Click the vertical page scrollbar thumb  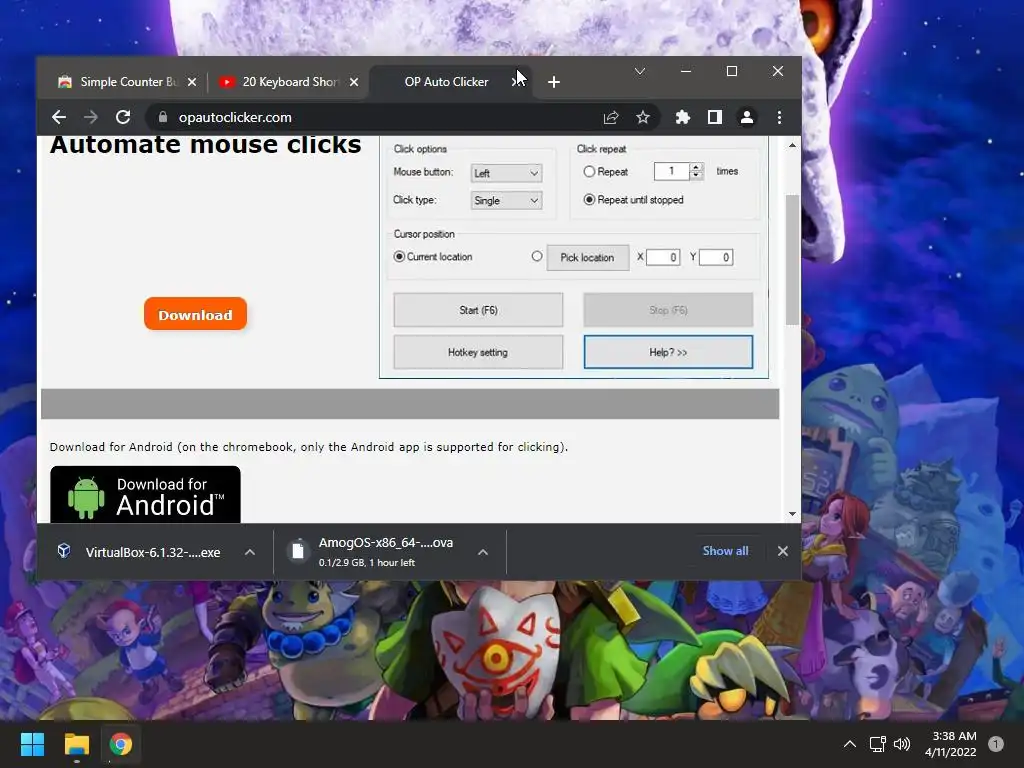tap(792, 260)
